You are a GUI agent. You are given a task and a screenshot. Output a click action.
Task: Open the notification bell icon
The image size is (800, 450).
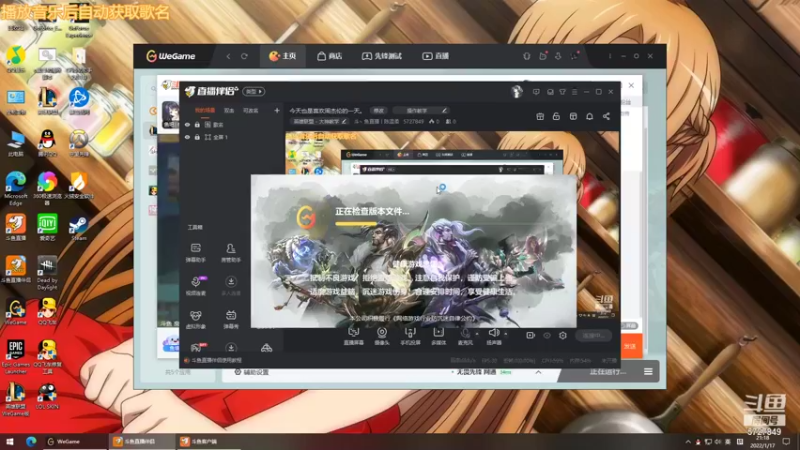[589, 116]
